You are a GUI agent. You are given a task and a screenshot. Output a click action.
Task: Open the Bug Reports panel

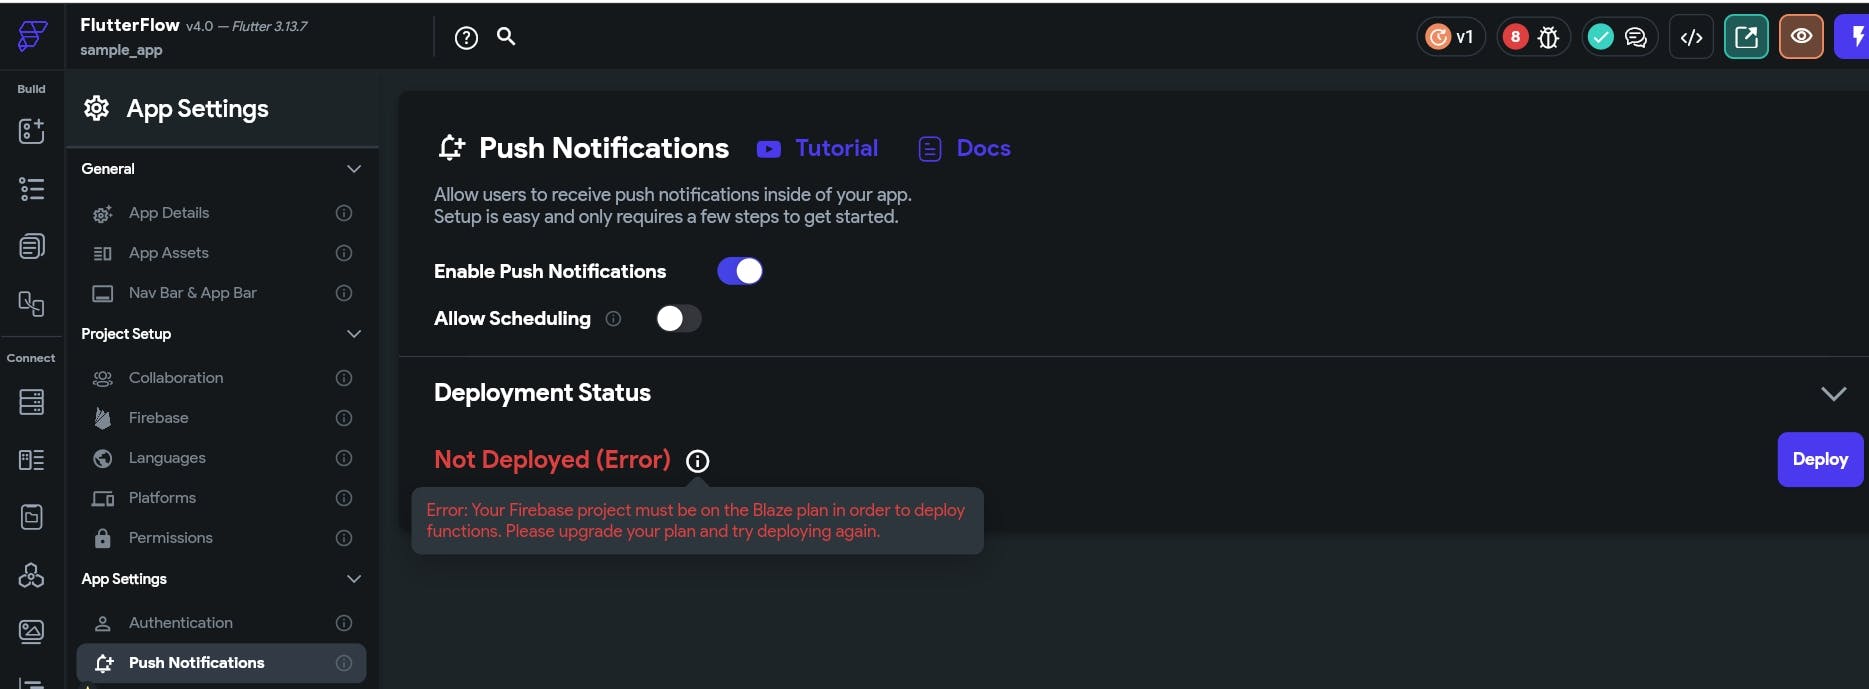pyautogui.click(x=1548, y=36)
